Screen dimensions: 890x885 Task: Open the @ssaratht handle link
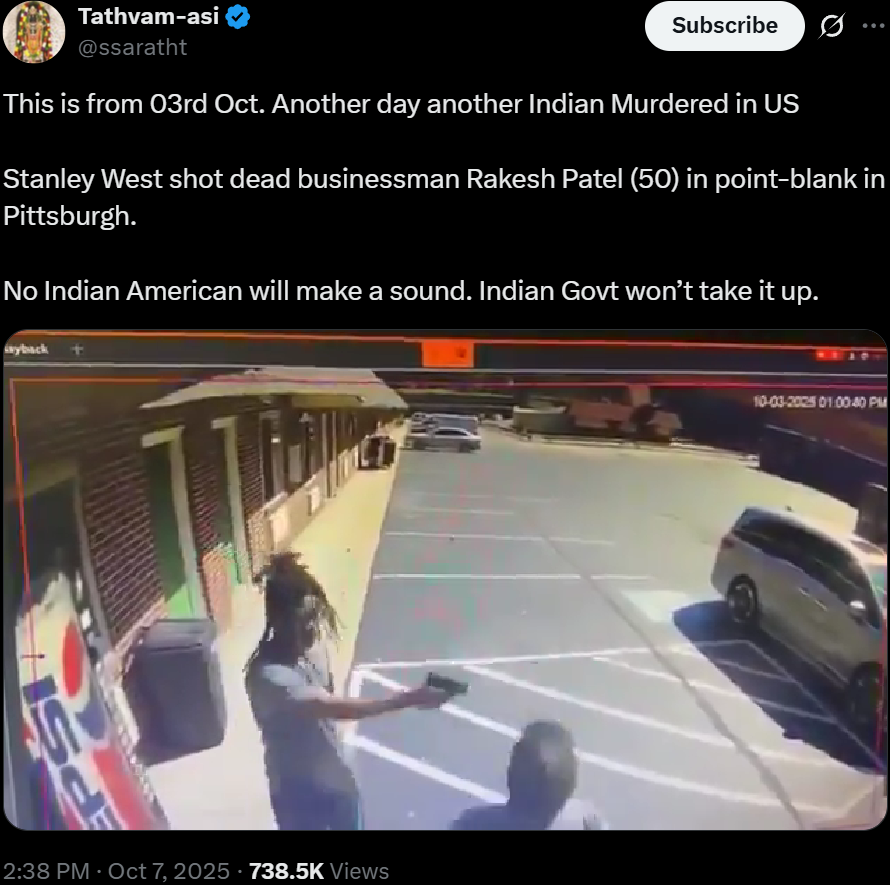coord(132,47)
